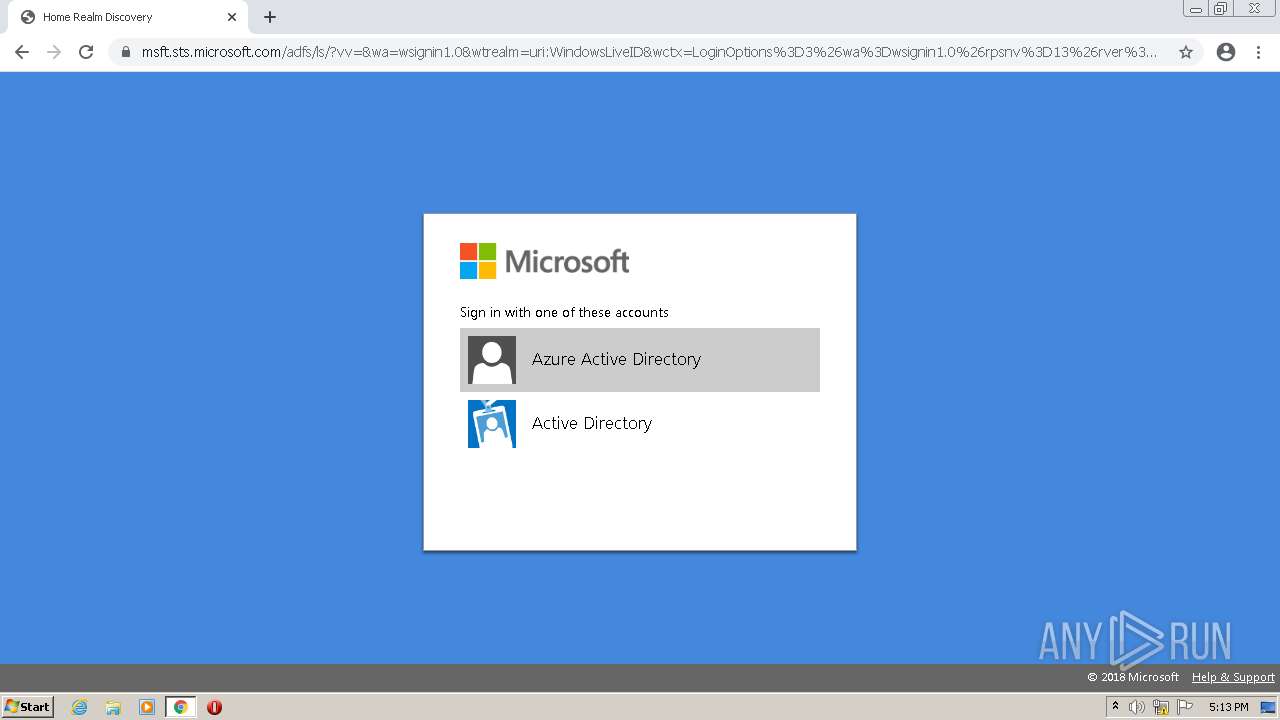This screenshot has height=720, width=1280.
Task: Minimize the Chrome window
Action: [x=1196, y=9]
